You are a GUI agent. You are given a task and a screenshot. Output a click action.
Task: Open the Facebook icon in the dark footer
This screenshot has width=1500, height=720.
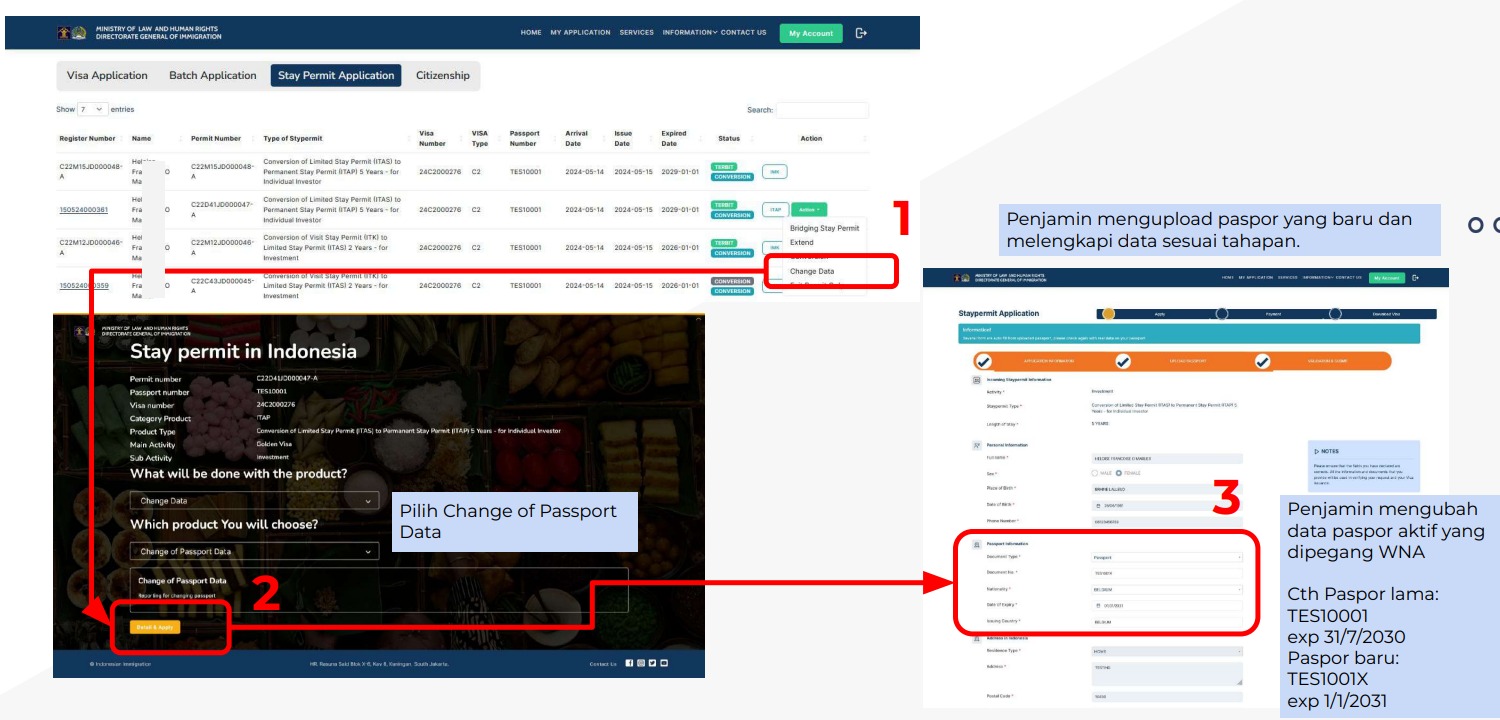tap(630, 663)
